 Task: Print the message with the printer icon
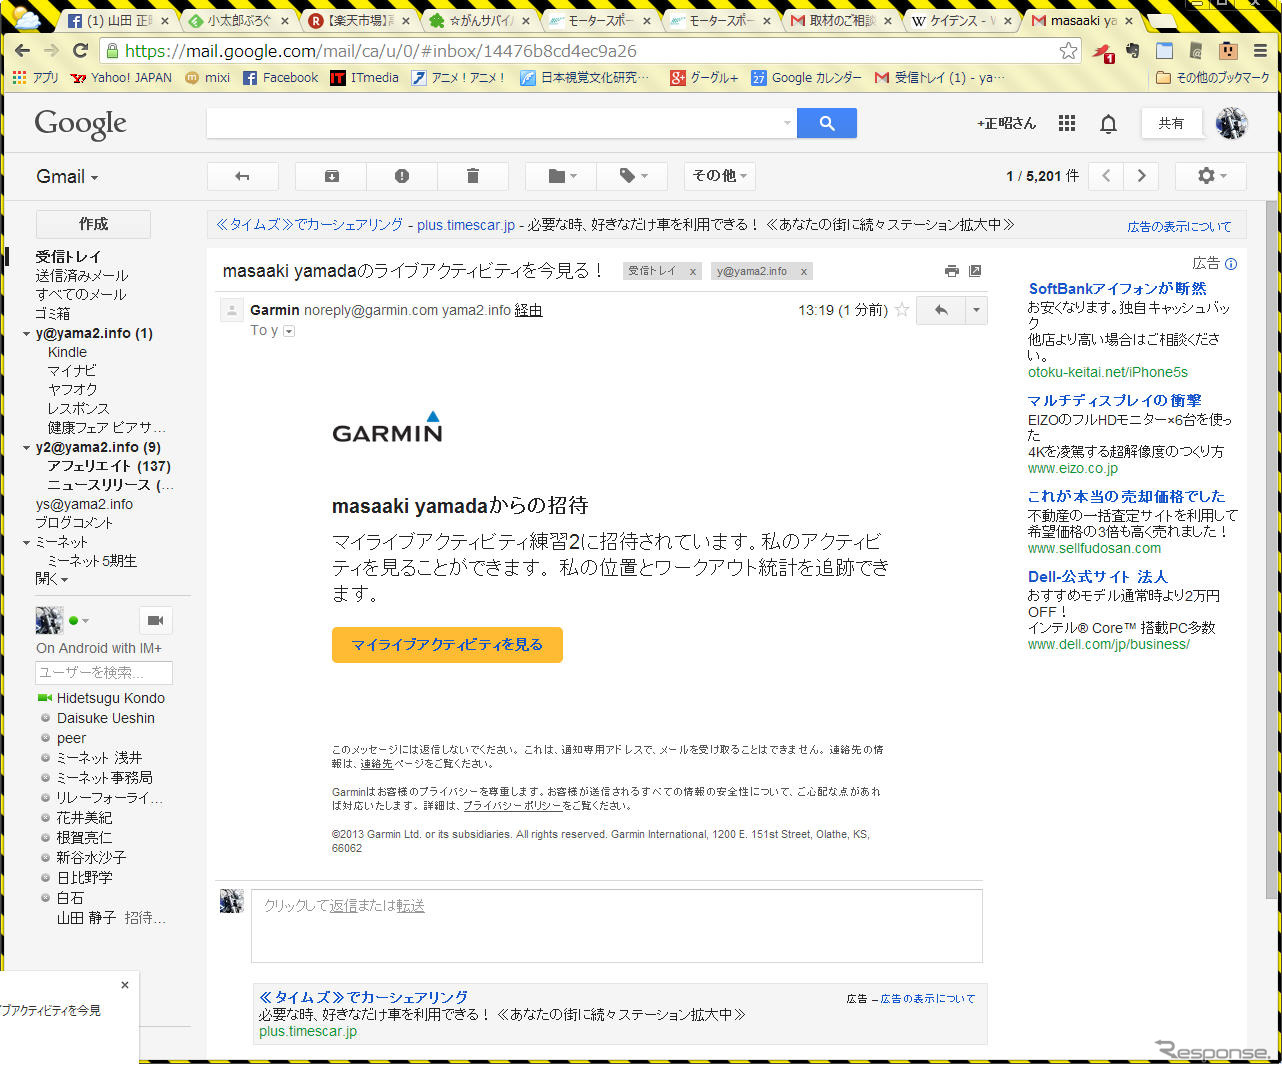[x=952, y=271]
